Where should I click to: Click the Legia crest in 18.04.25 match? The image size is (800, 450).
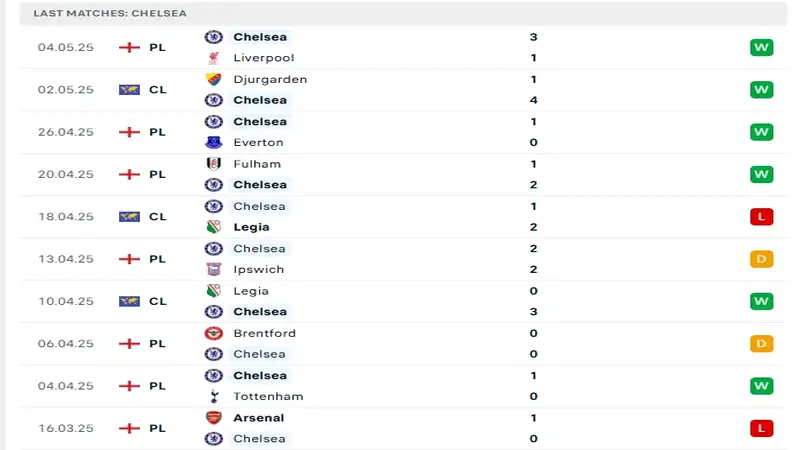(x=214, y=227)
